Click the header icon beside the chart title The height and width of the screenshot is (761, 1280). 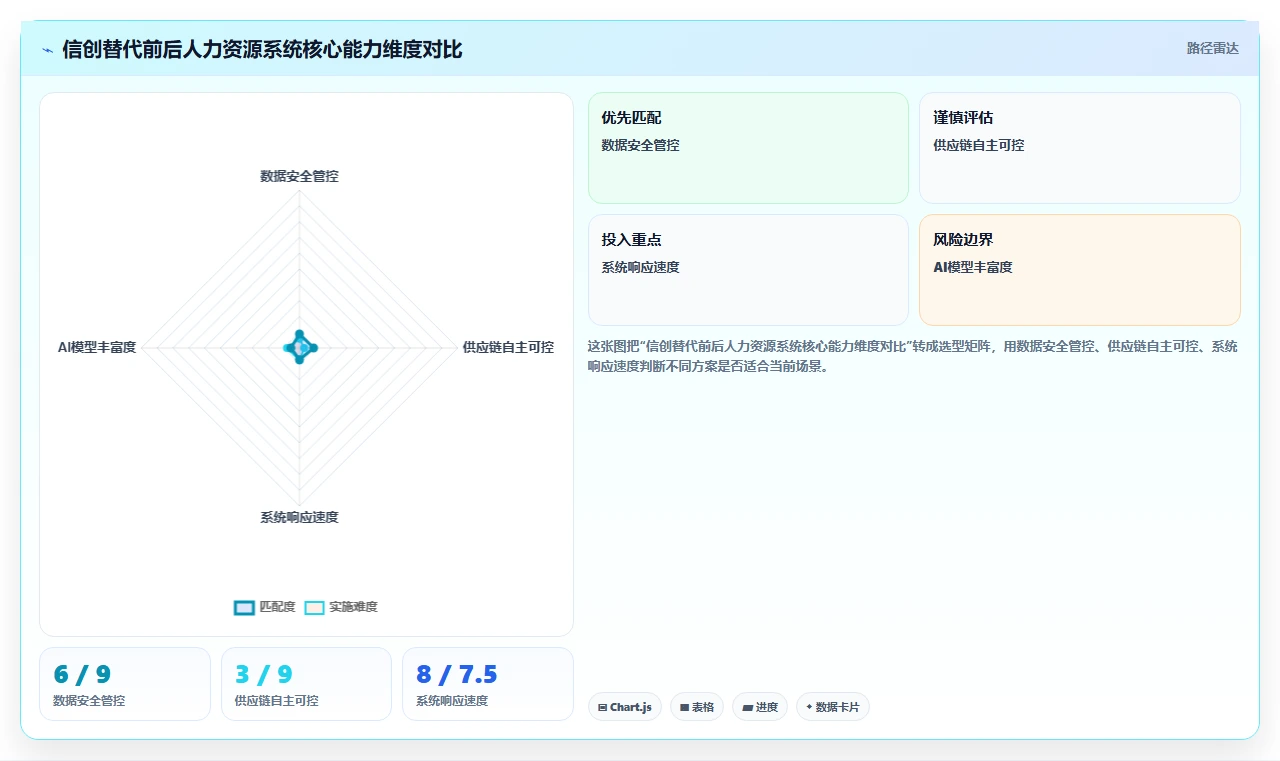pos(47,49)
